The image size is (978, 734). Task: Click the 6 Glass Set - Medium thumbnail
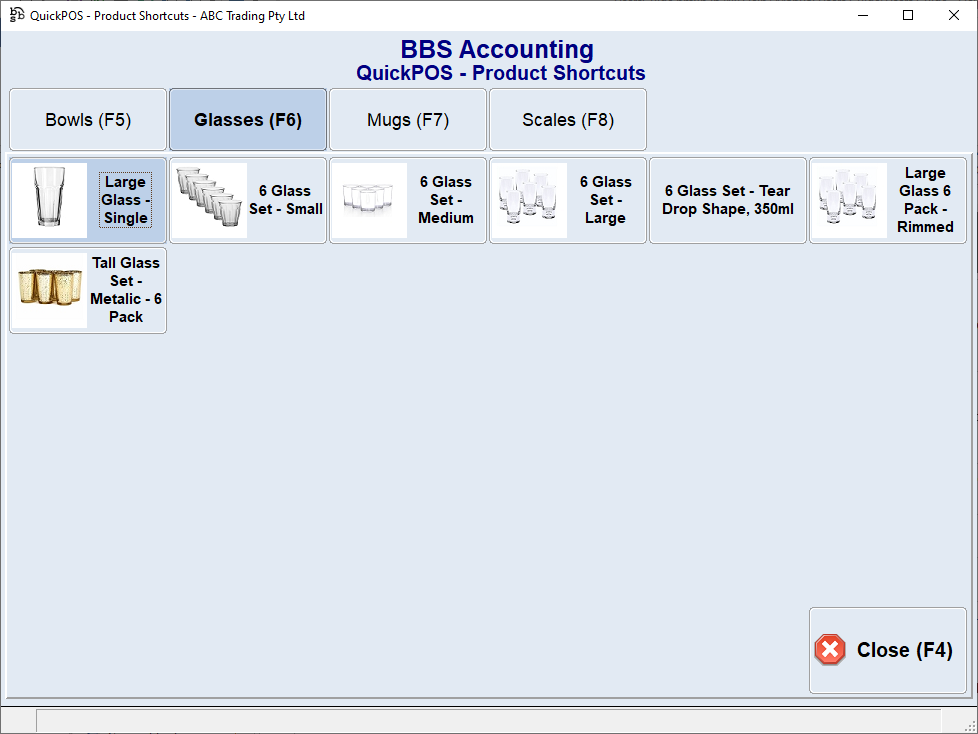[x=368, y=199]
